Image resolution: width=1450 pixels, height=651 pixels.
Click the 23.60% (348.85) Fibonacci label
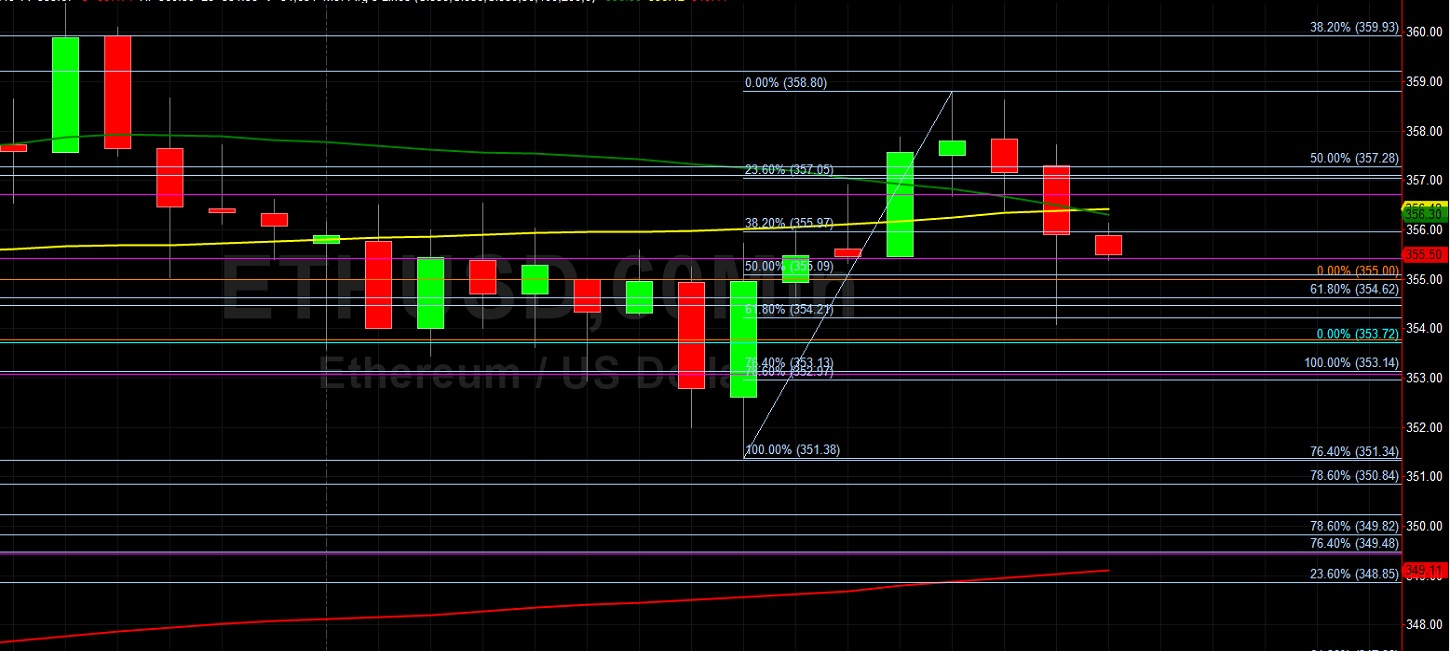tap(1354, 575)
